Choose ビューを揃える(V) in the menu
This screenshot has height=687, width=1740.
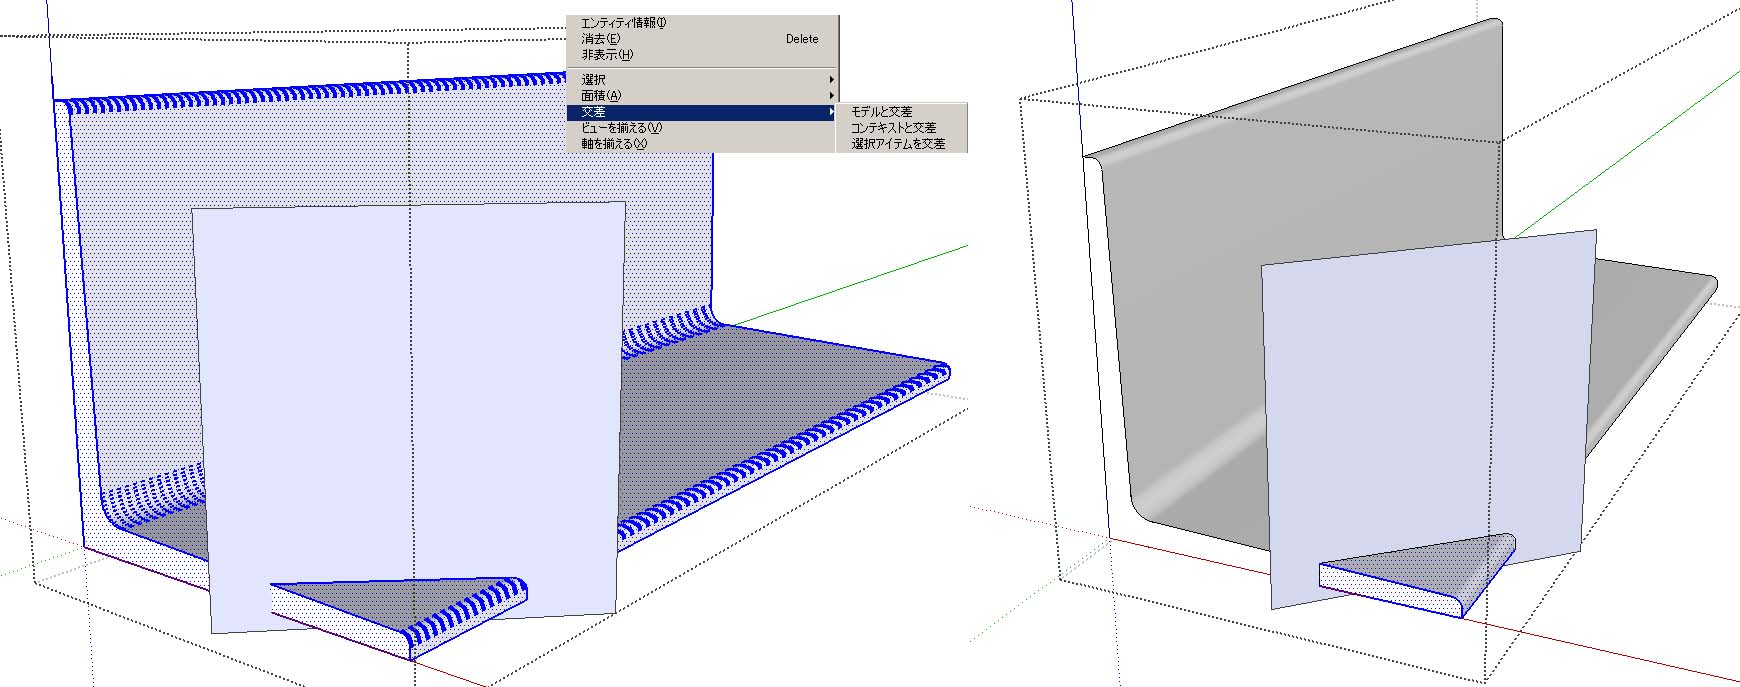coord(702,128)
